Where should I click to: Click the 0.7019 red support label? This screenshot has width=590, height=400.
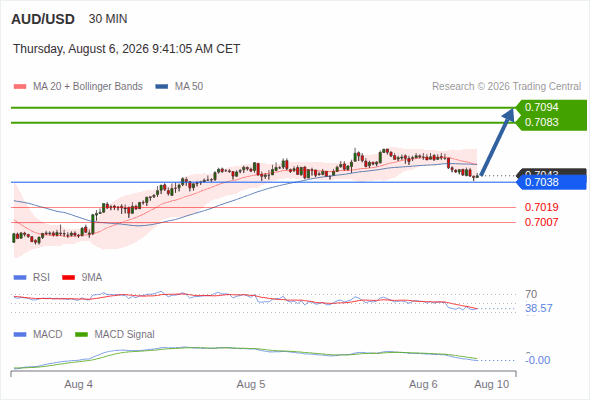(541, 207)
